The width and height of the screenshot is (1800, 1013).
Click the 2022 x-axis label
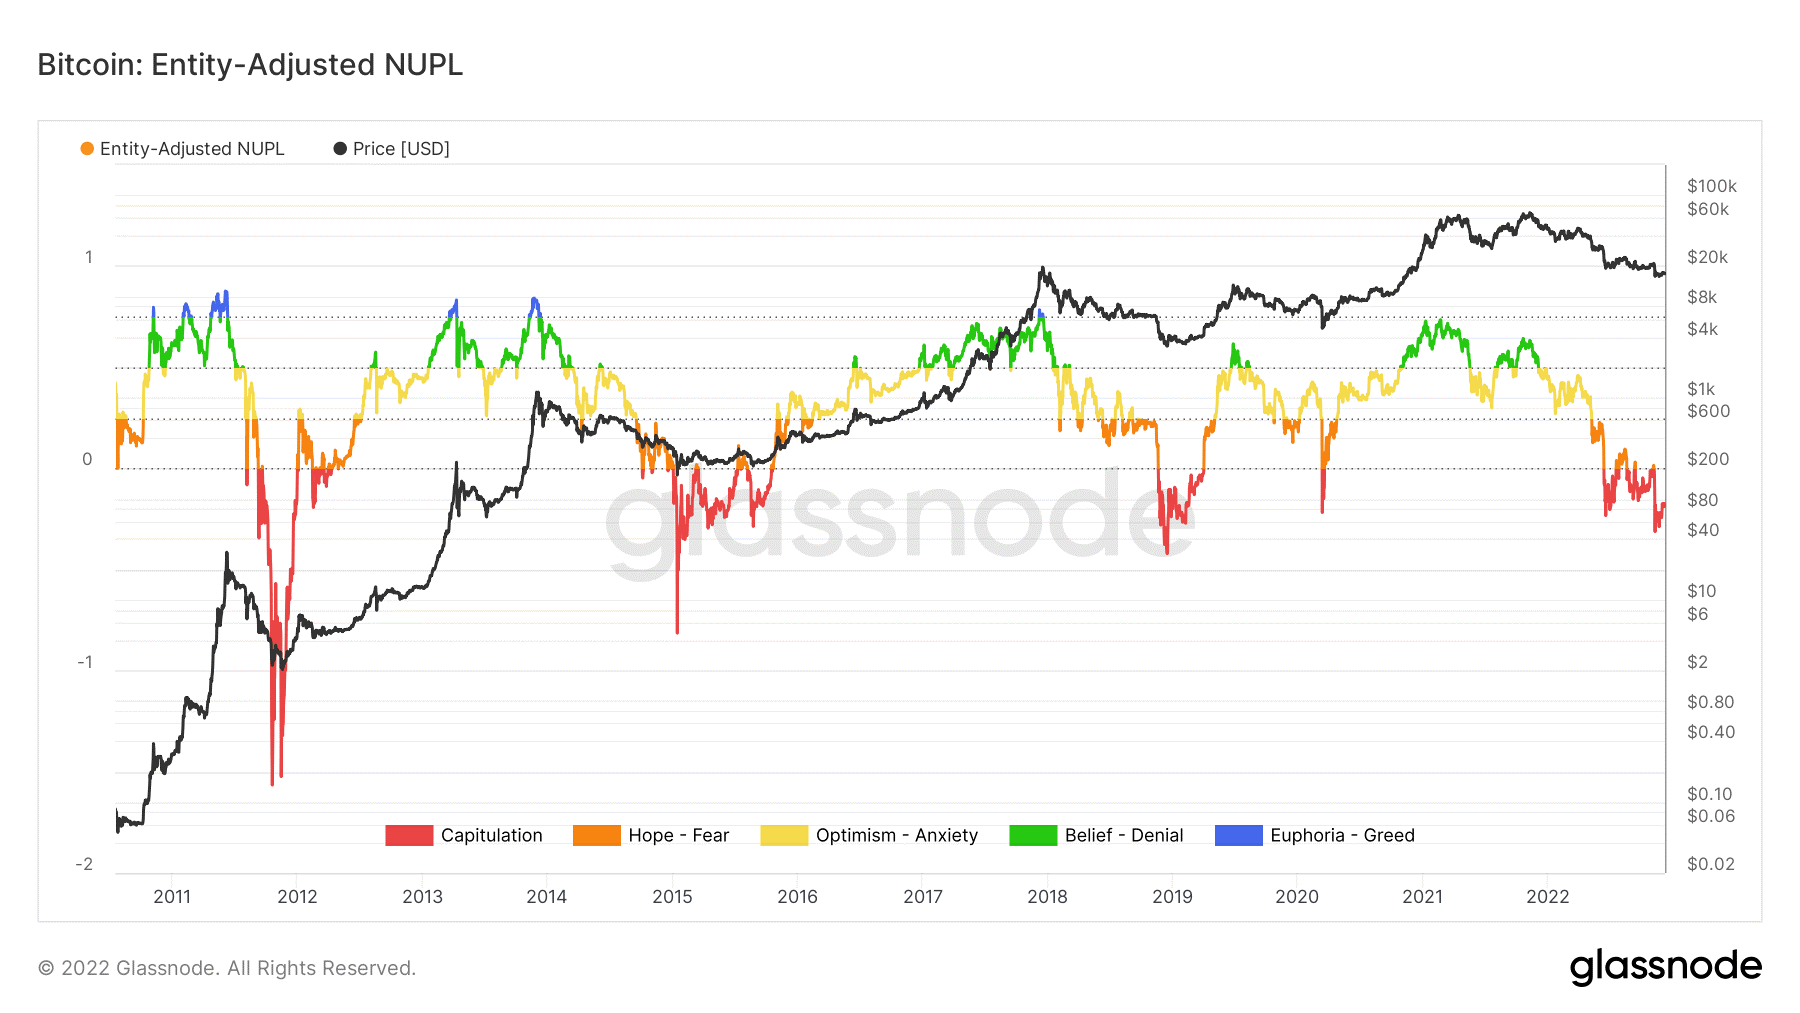click(1548, 897)
